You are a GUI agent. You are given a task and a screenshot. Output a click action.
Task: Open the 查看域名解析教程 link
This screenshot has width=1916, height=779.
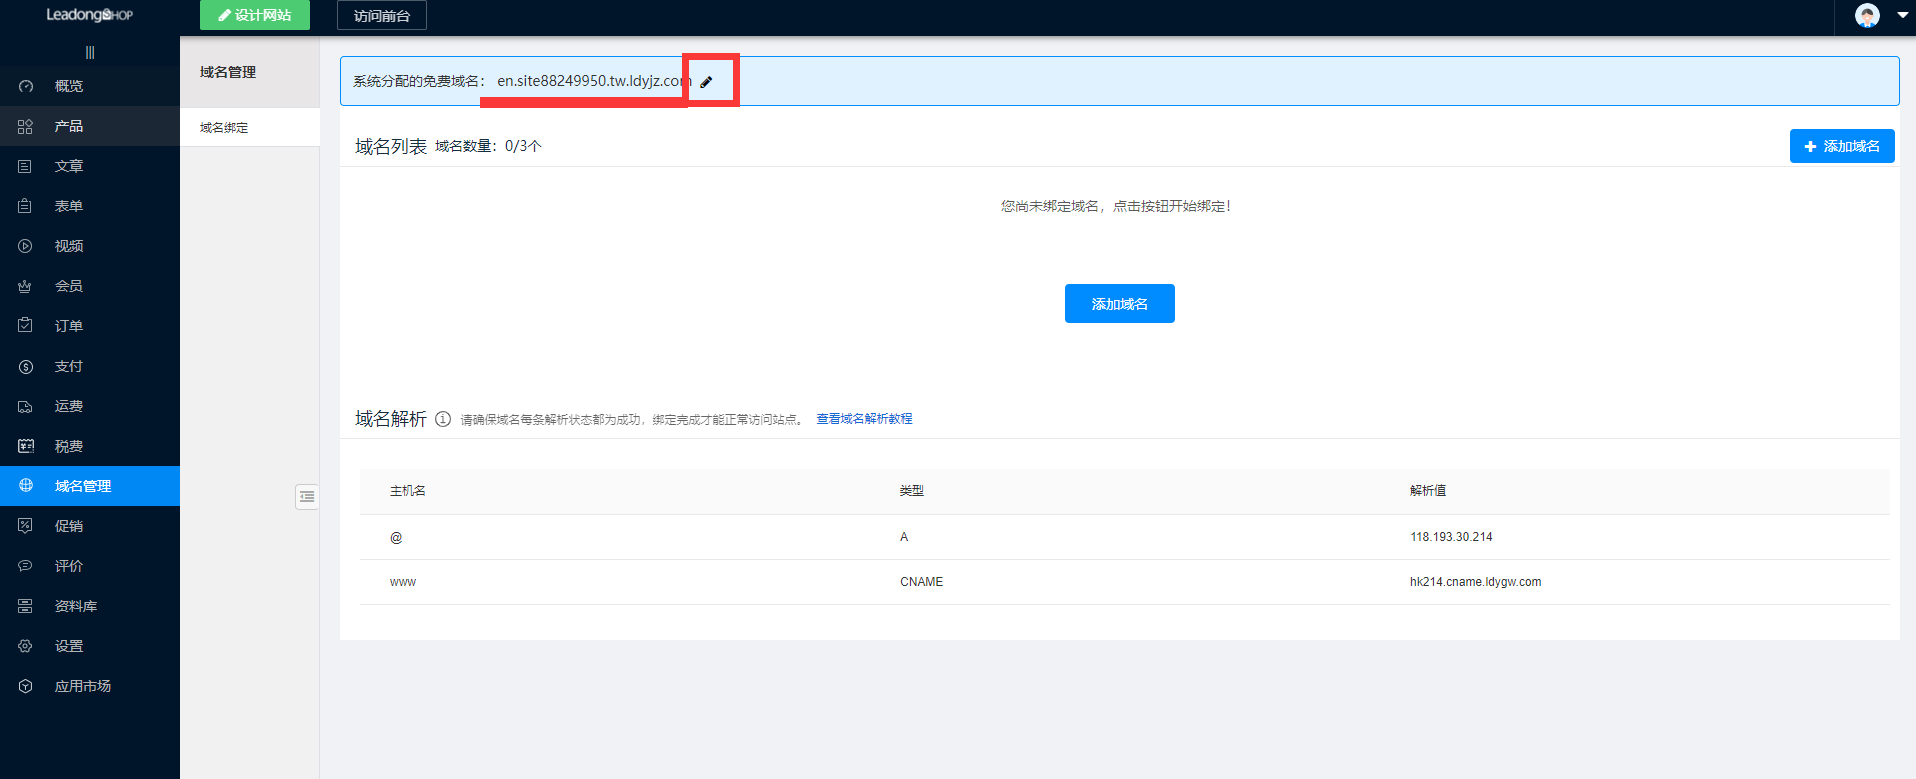point(864,419)
